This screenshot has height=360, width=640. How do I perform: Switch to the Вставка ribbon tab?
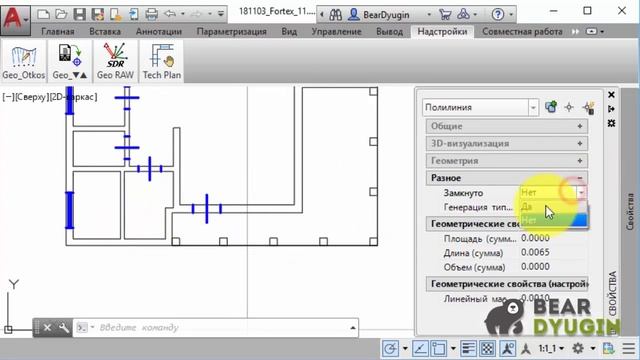105,31
